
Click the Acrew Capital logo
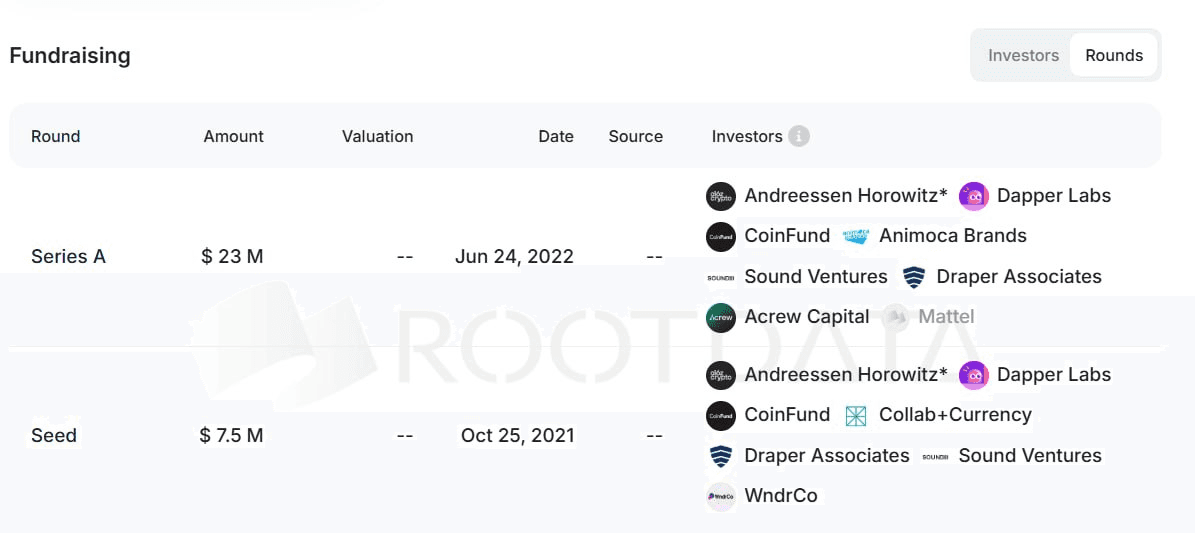[720, 318]
